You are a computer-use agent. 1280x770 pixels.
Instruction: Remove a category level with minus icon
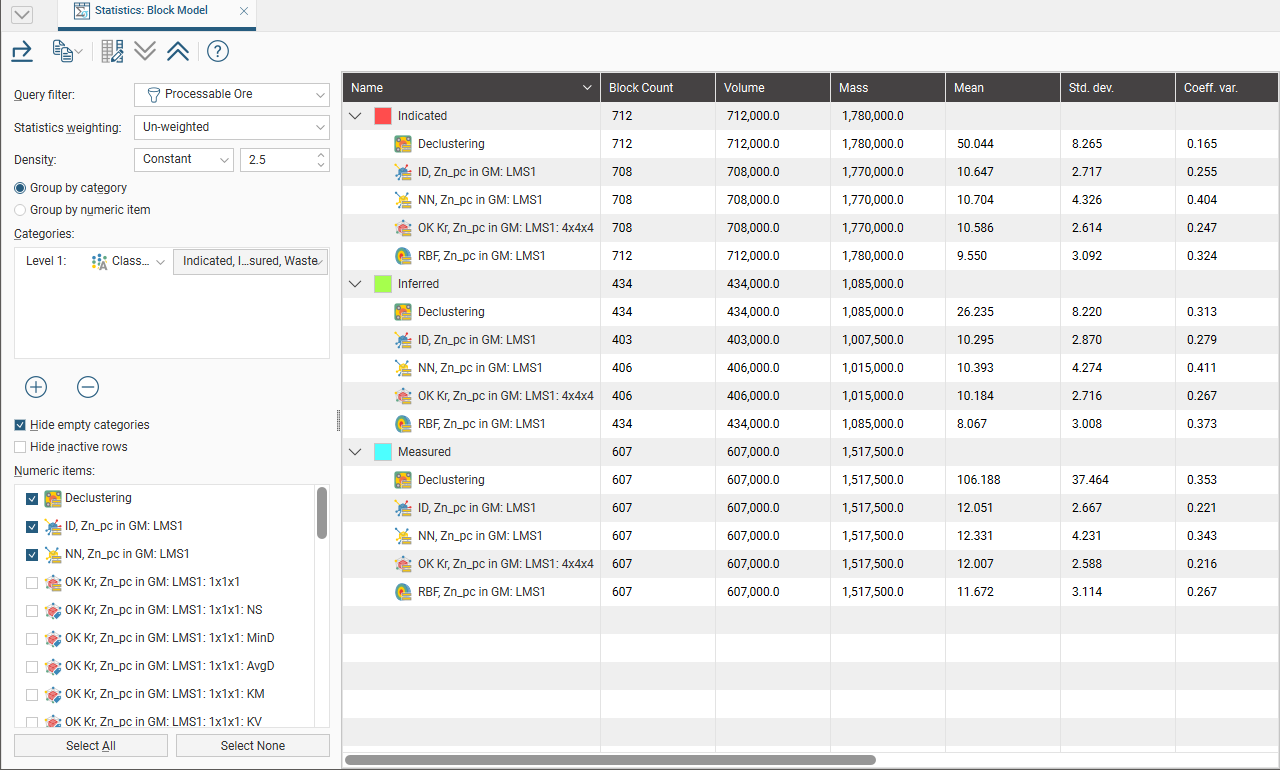(x=88, y=387)
